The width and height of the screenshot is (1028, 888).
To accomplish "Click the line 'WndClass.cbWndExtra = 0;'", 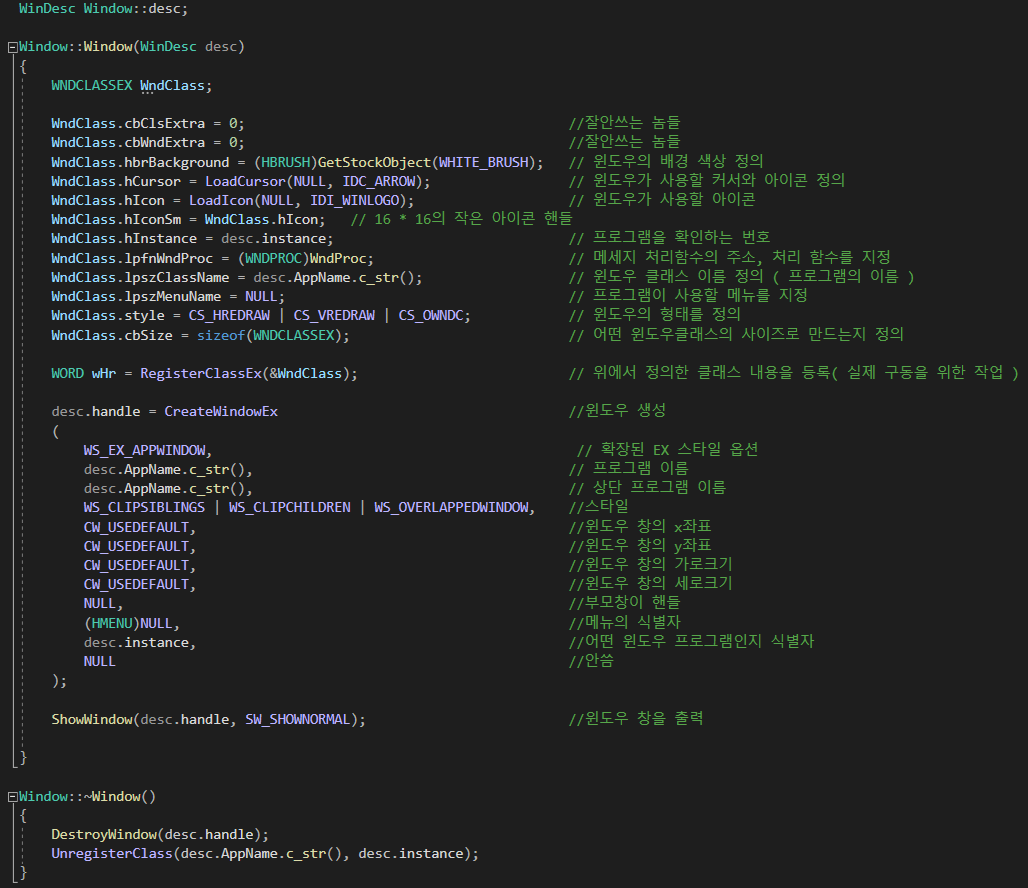I will pos(148,142).
